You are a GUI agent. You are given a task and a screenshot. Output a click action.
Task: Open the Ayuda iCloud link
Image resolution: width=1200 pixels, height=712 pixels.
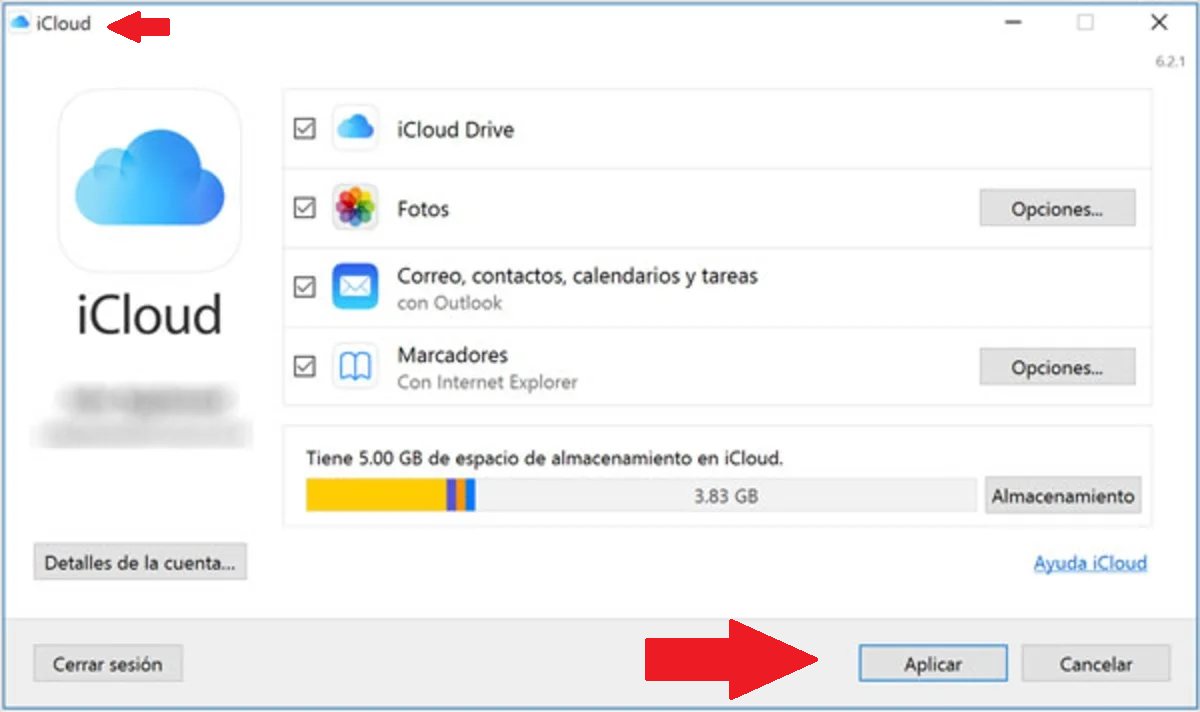pyautogui.click(x=1090, y=563)
